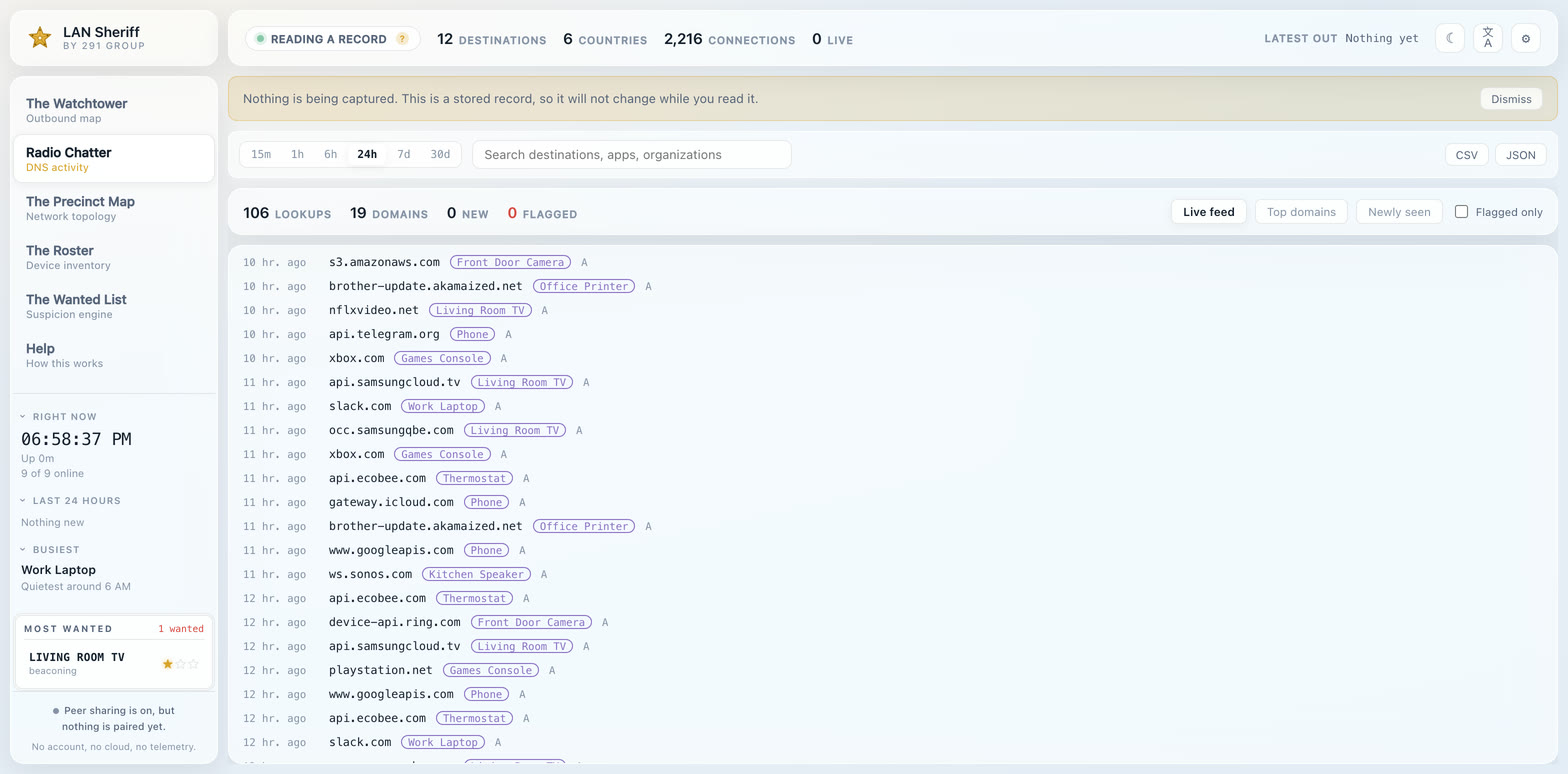Click the star rating on Living Room TV card
The height and width of the screenshot is (774, 1568).
[181, 664]
